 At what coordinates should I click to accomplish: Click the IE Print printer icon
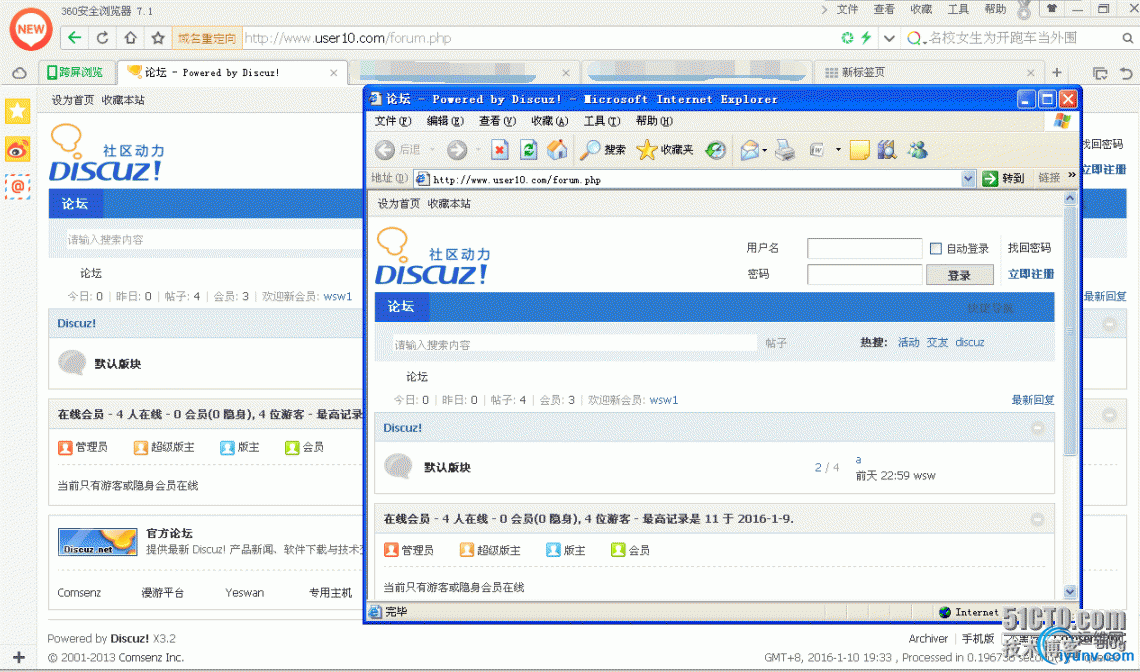coord(784,150)
